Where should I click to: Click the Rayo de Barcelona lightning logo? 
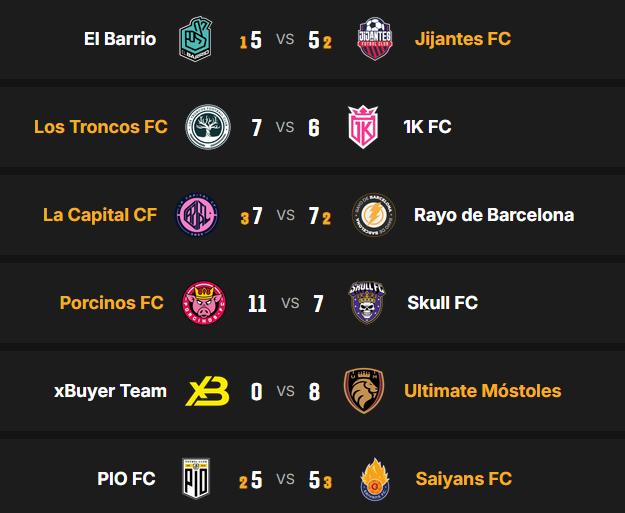[373, 215]
